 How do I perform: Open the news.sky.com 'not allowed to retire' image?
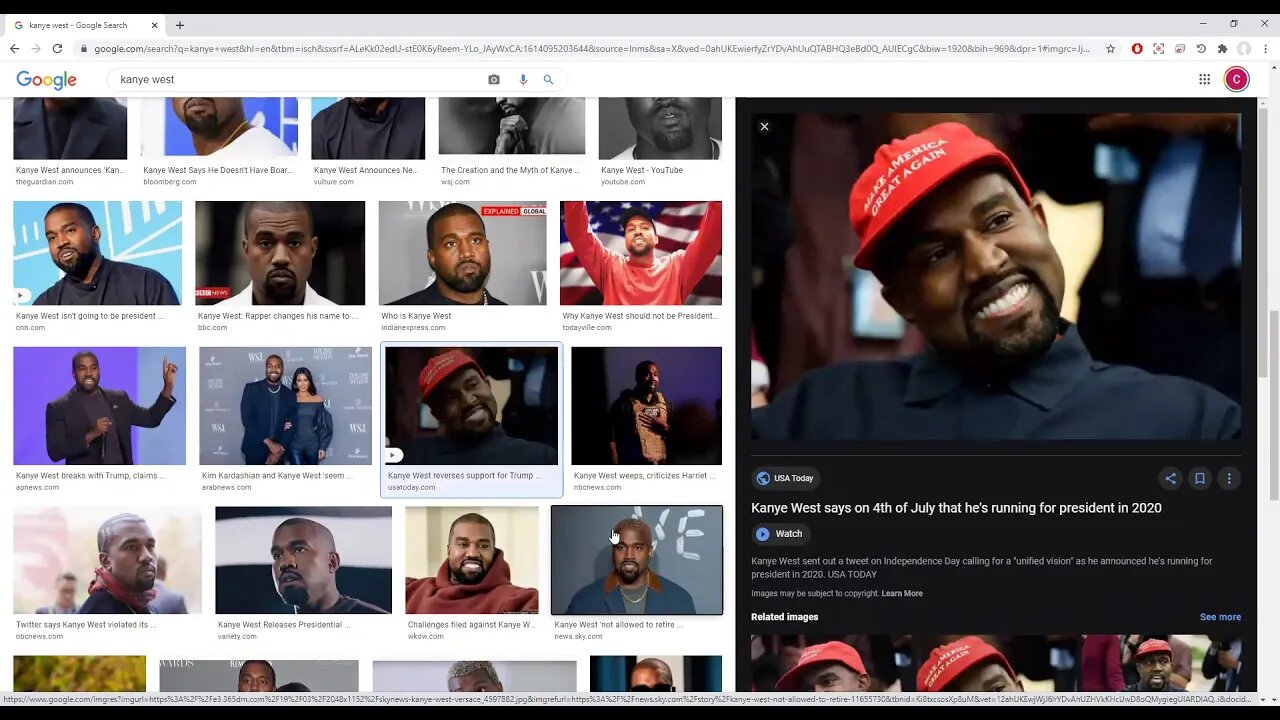click(x=637, y=560)
